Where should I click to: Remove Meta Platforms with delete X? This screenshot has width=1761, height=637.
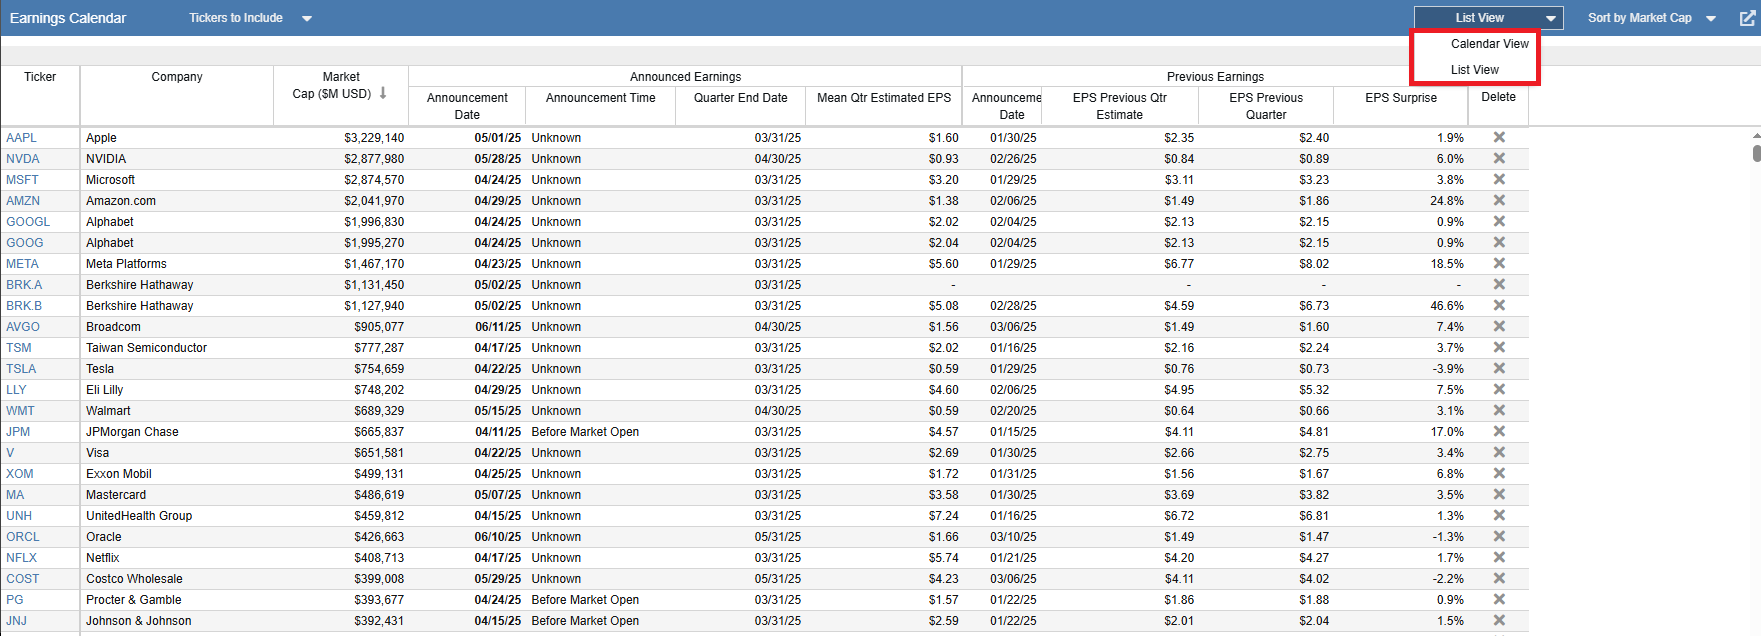pyautogui.click(x=1499, y=263)
